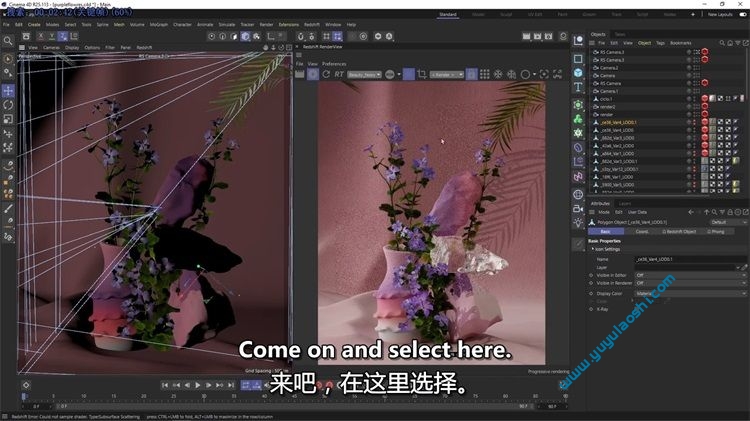Viewport: 750px width, 421px height.
Task: Click the Text spline tool icon
Action: click(578, 87)
